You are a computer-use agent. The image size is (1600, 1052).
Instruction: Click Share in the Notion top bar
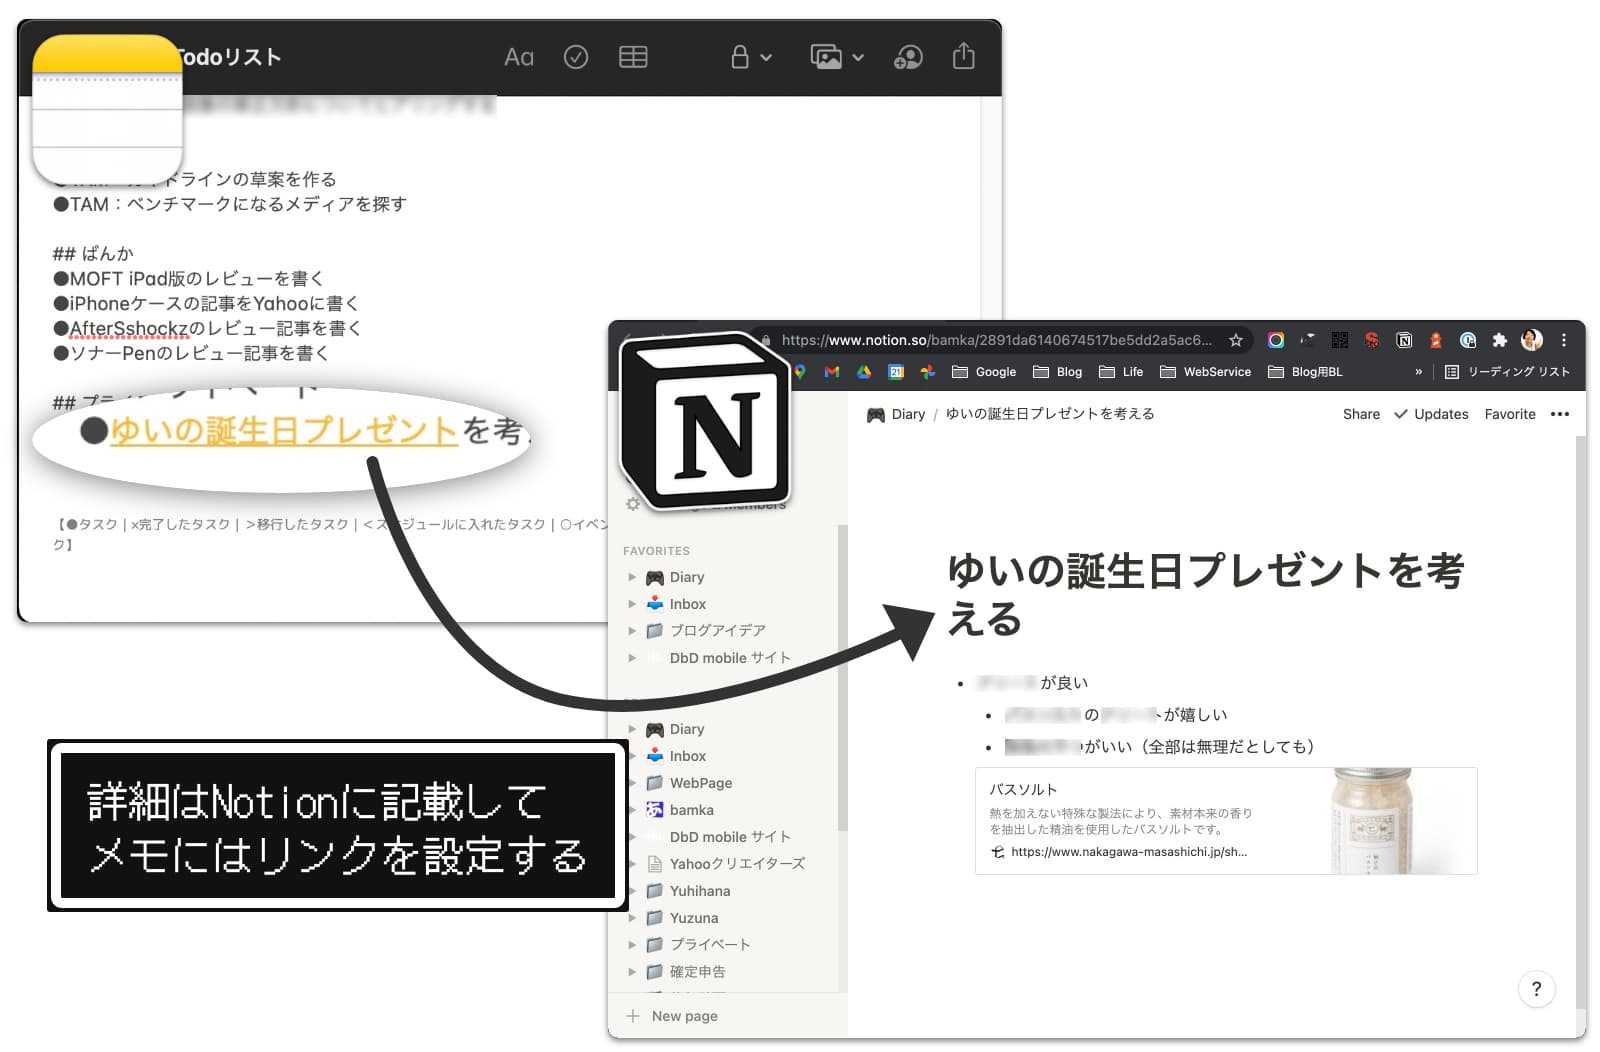click(1361, 414)
